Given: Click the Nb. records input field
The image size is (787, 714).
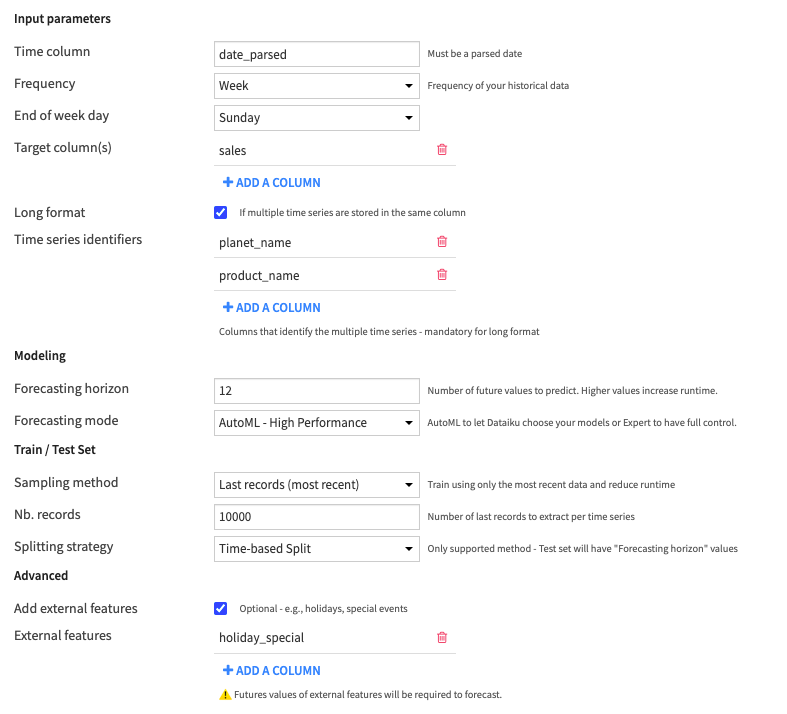Looking at the screenshot, I should pos(316,517).
